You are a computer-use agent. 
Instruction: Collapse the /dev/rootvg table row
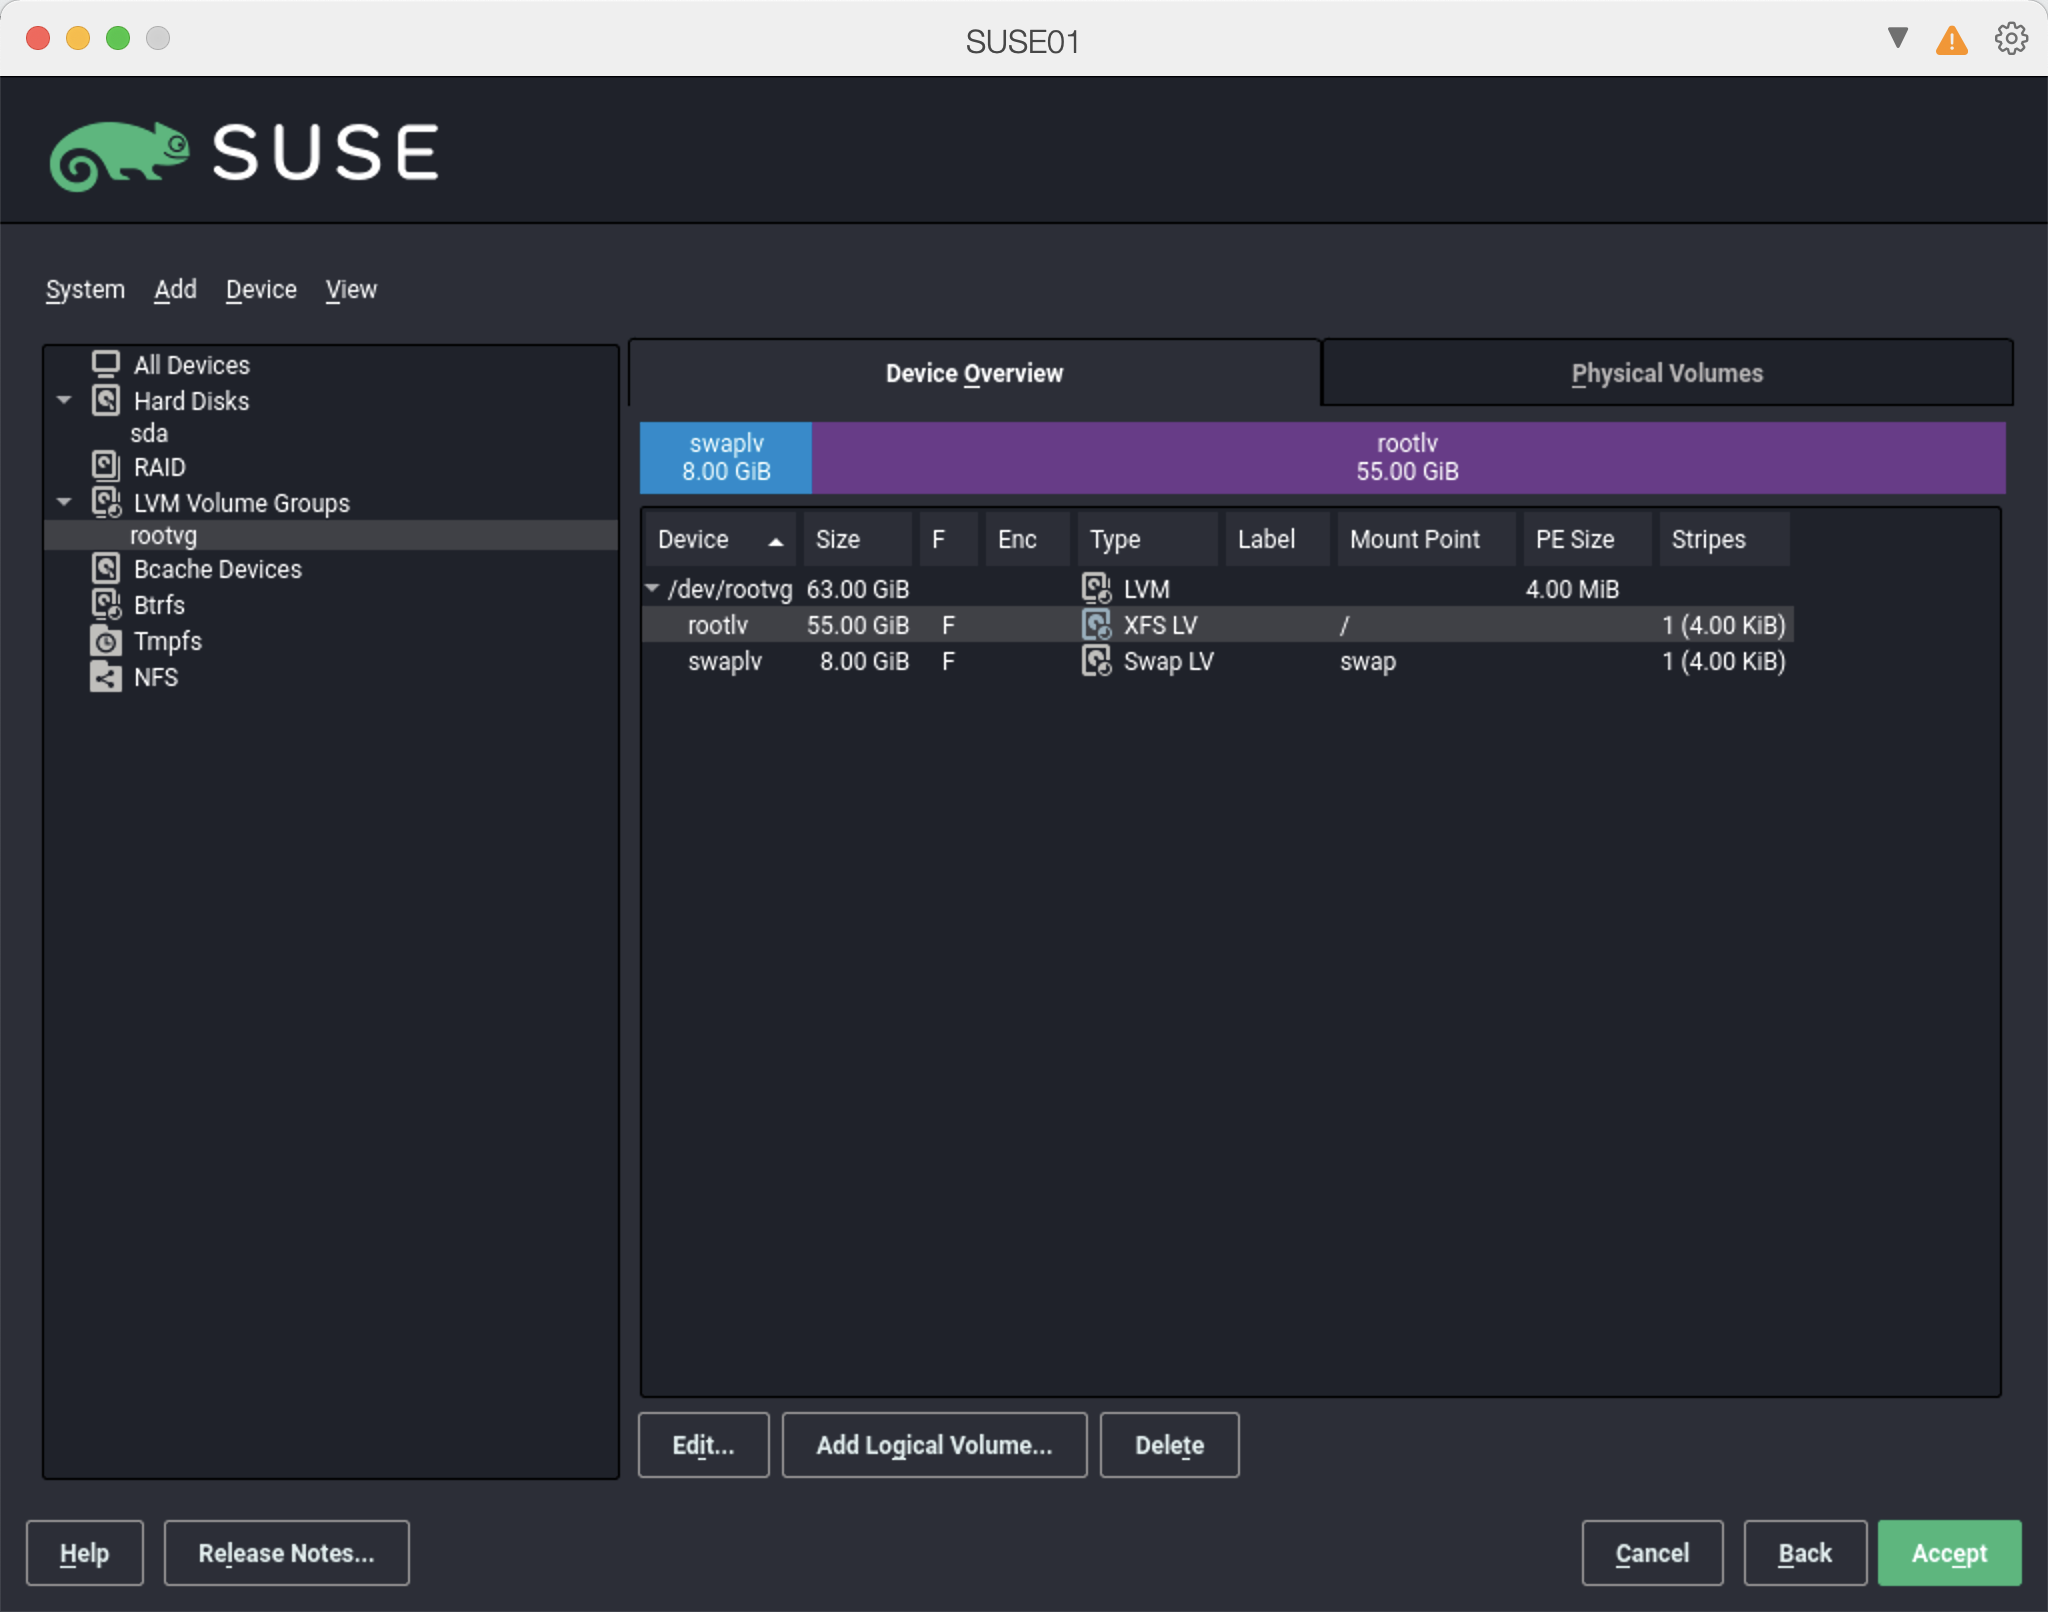[652, 588]
